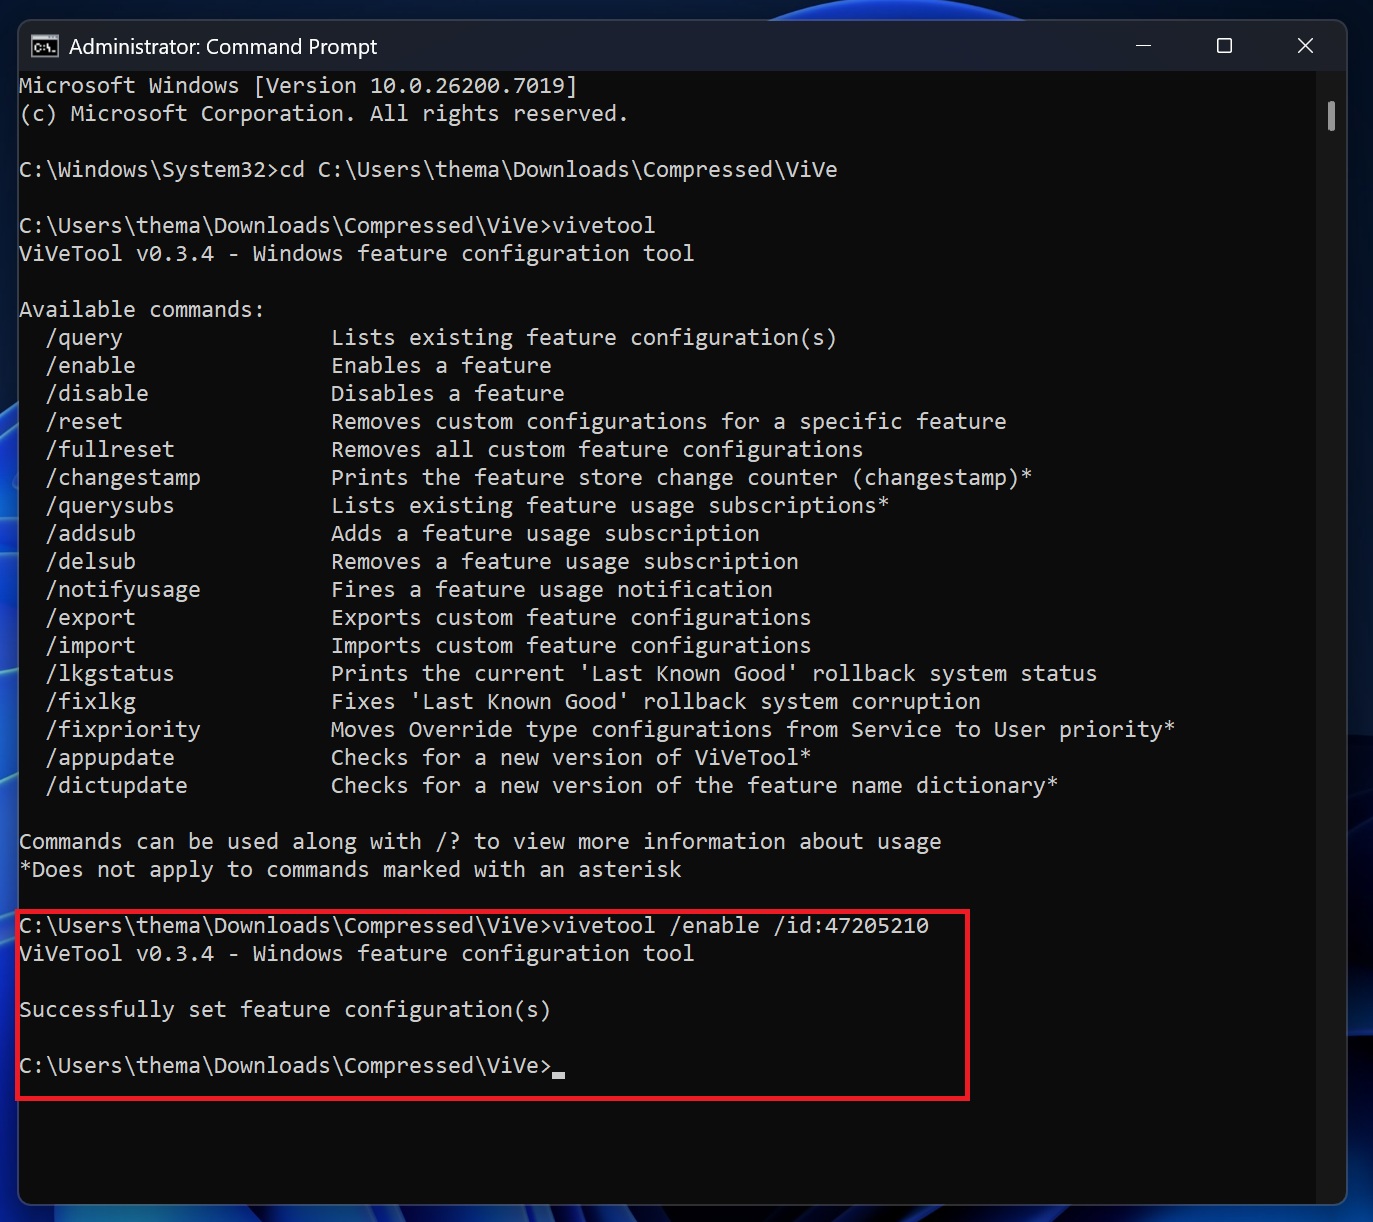Close the Command Prompt window
Viewport: 1373px width, 1222px height.
click(1305, 46)
